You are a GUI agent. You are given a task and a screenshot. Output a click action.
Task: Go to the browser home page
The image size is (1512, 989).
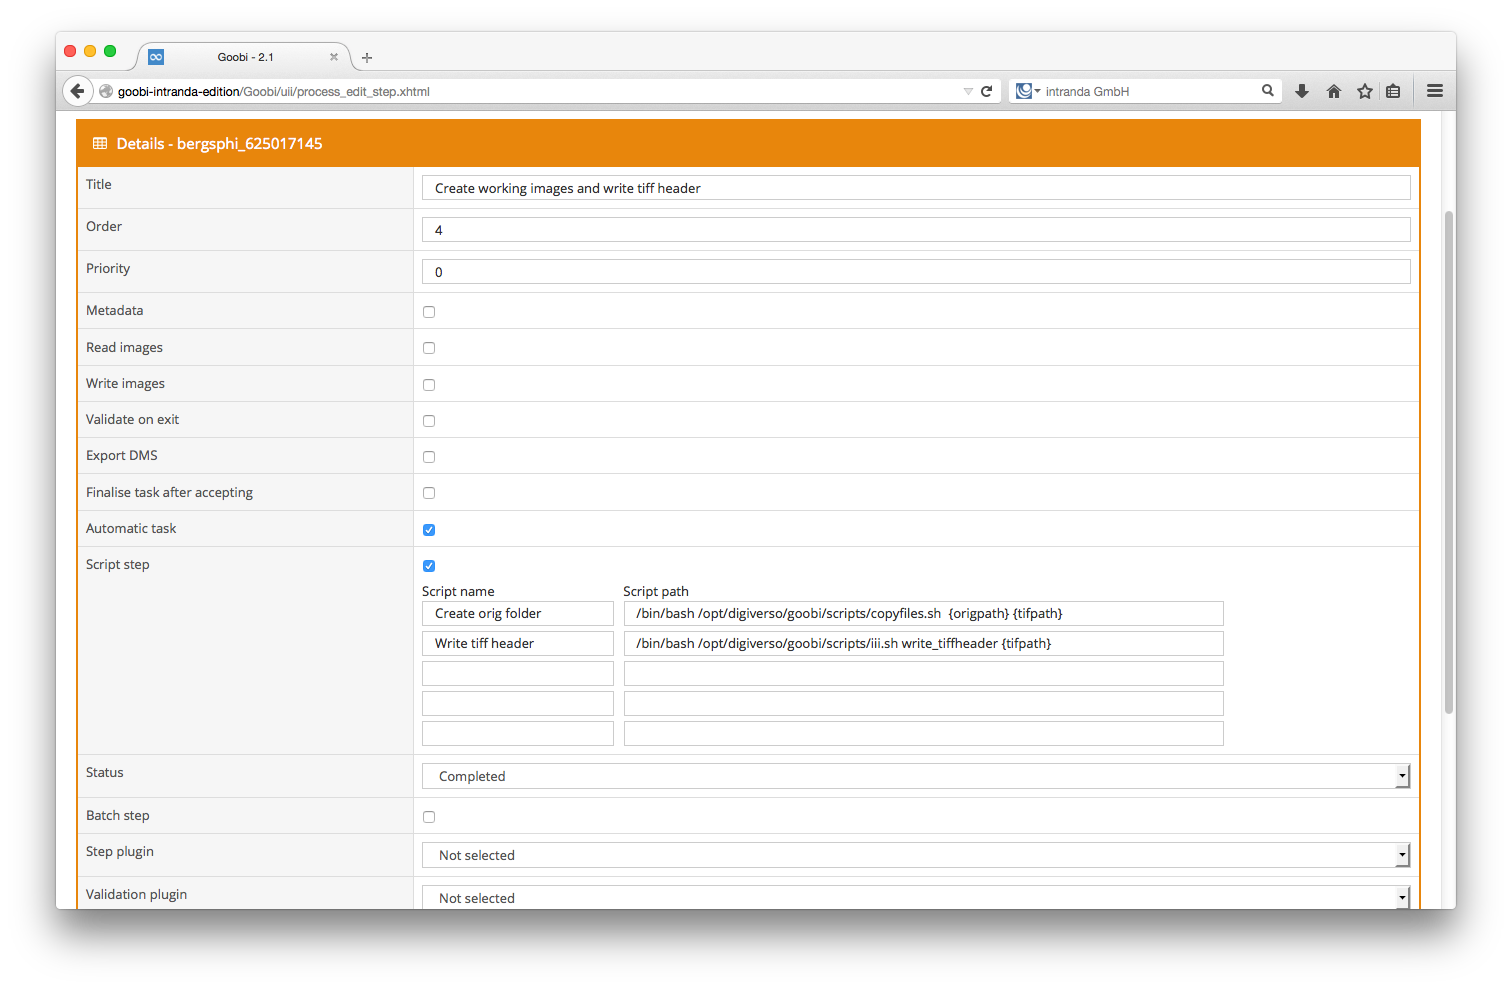[x=1333, y=90]
